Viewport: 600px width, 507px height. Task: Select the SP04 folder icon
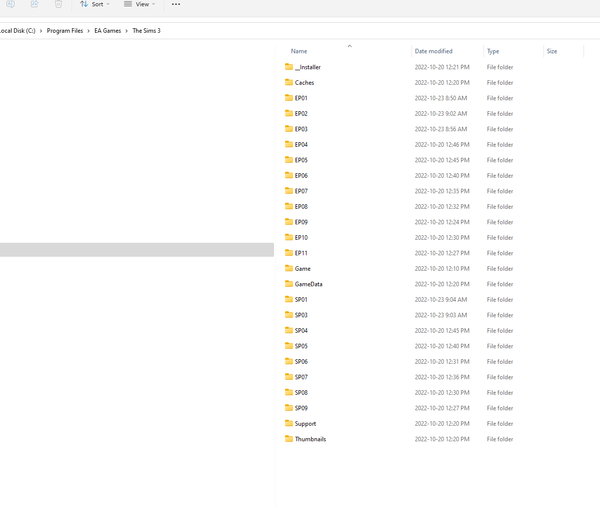(x=289, y=330)
